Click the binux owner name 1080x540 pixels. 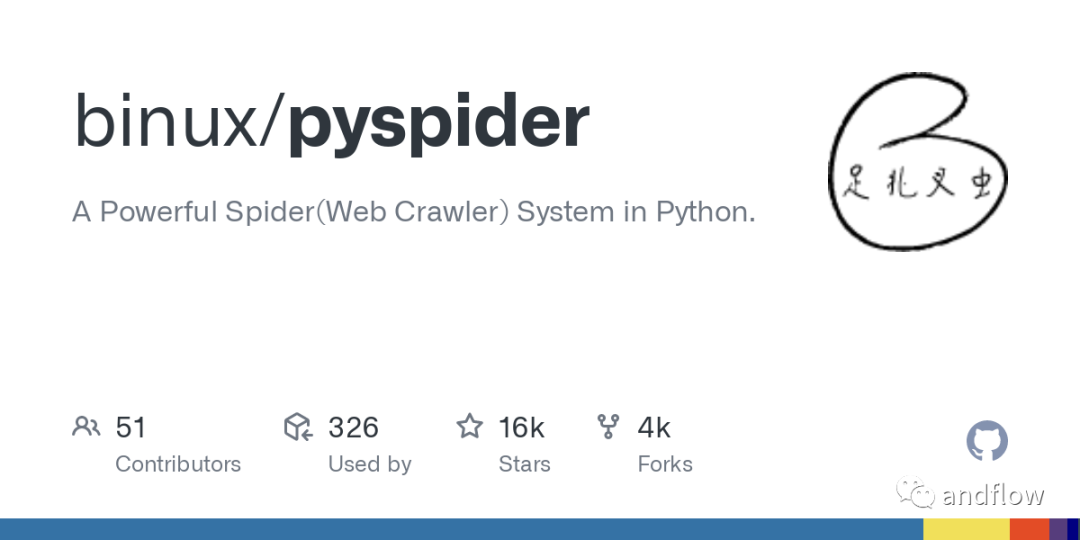tap(165, 122)
